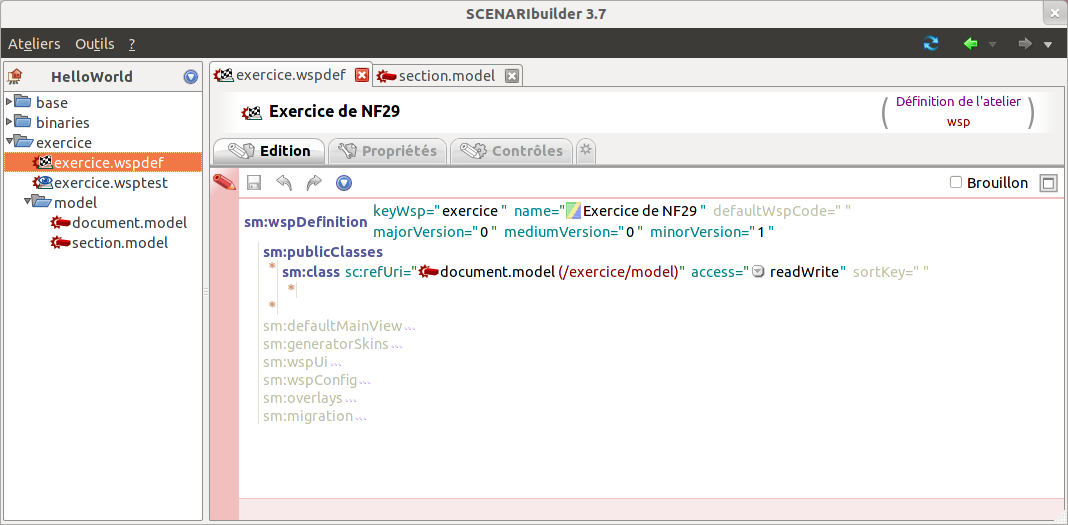The image size is (1068, 525).
Task: Close the section.model tab
Action: point(512,76)
